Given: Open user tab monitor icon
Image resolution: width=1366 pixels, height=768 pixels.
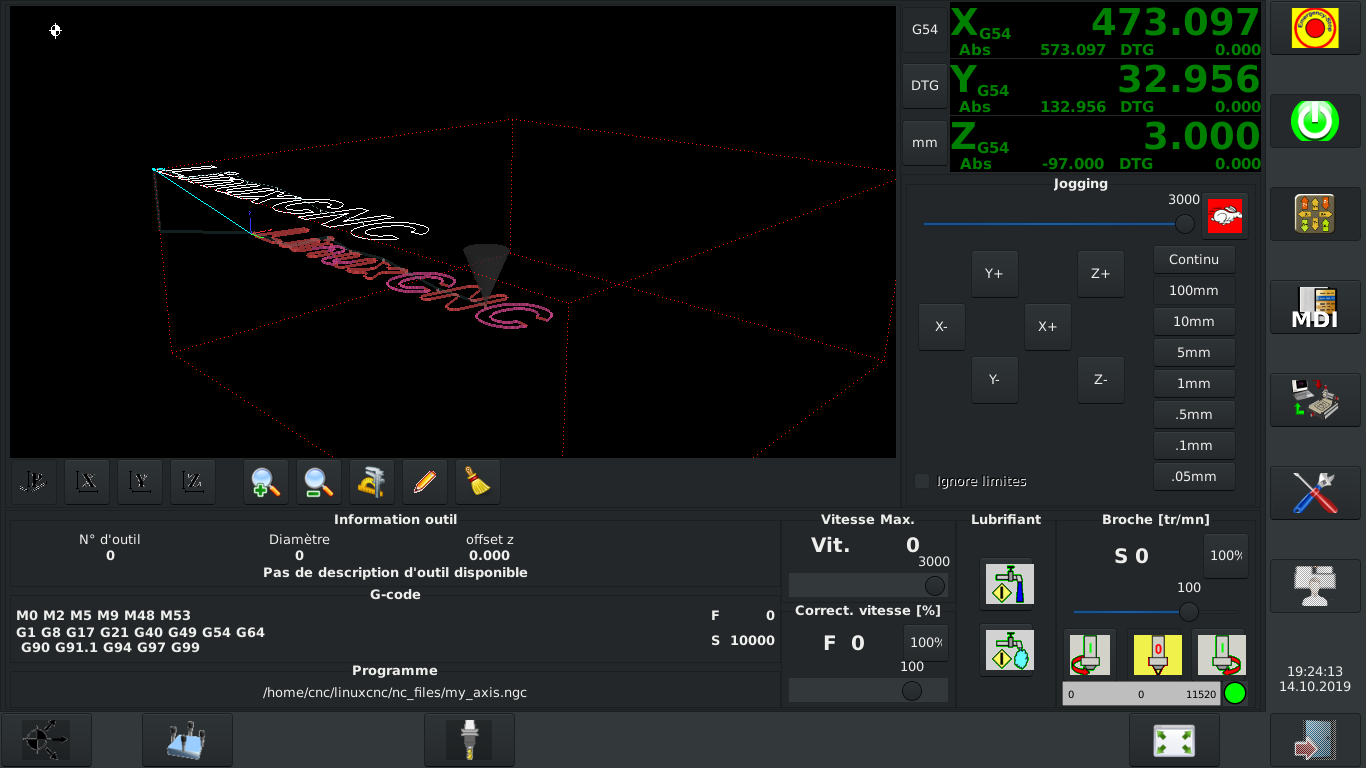Looking at the screenshot, I should [x=1315, y=586].
